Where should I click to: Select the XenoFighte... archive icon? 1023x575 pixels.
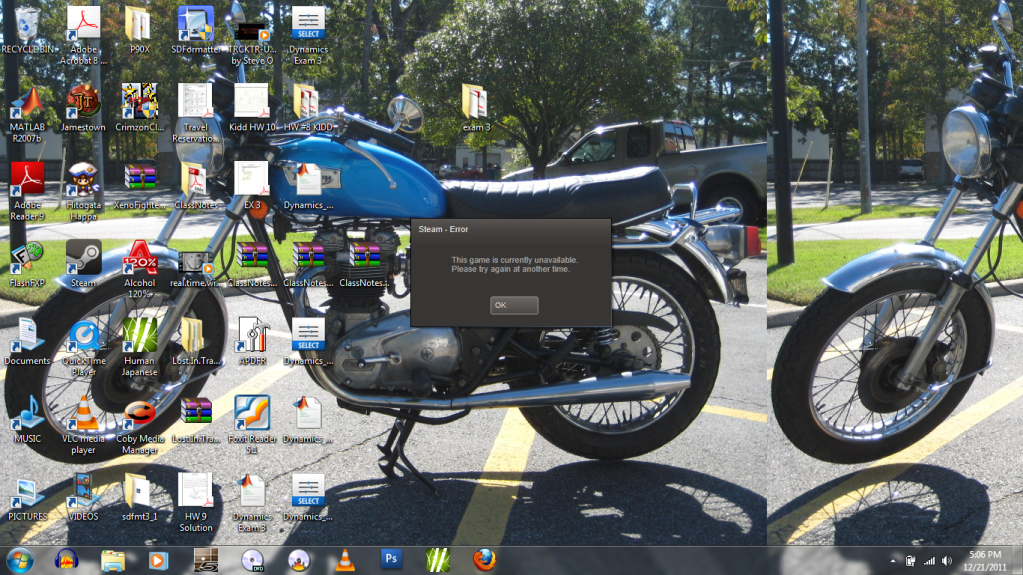coord(139,186)
